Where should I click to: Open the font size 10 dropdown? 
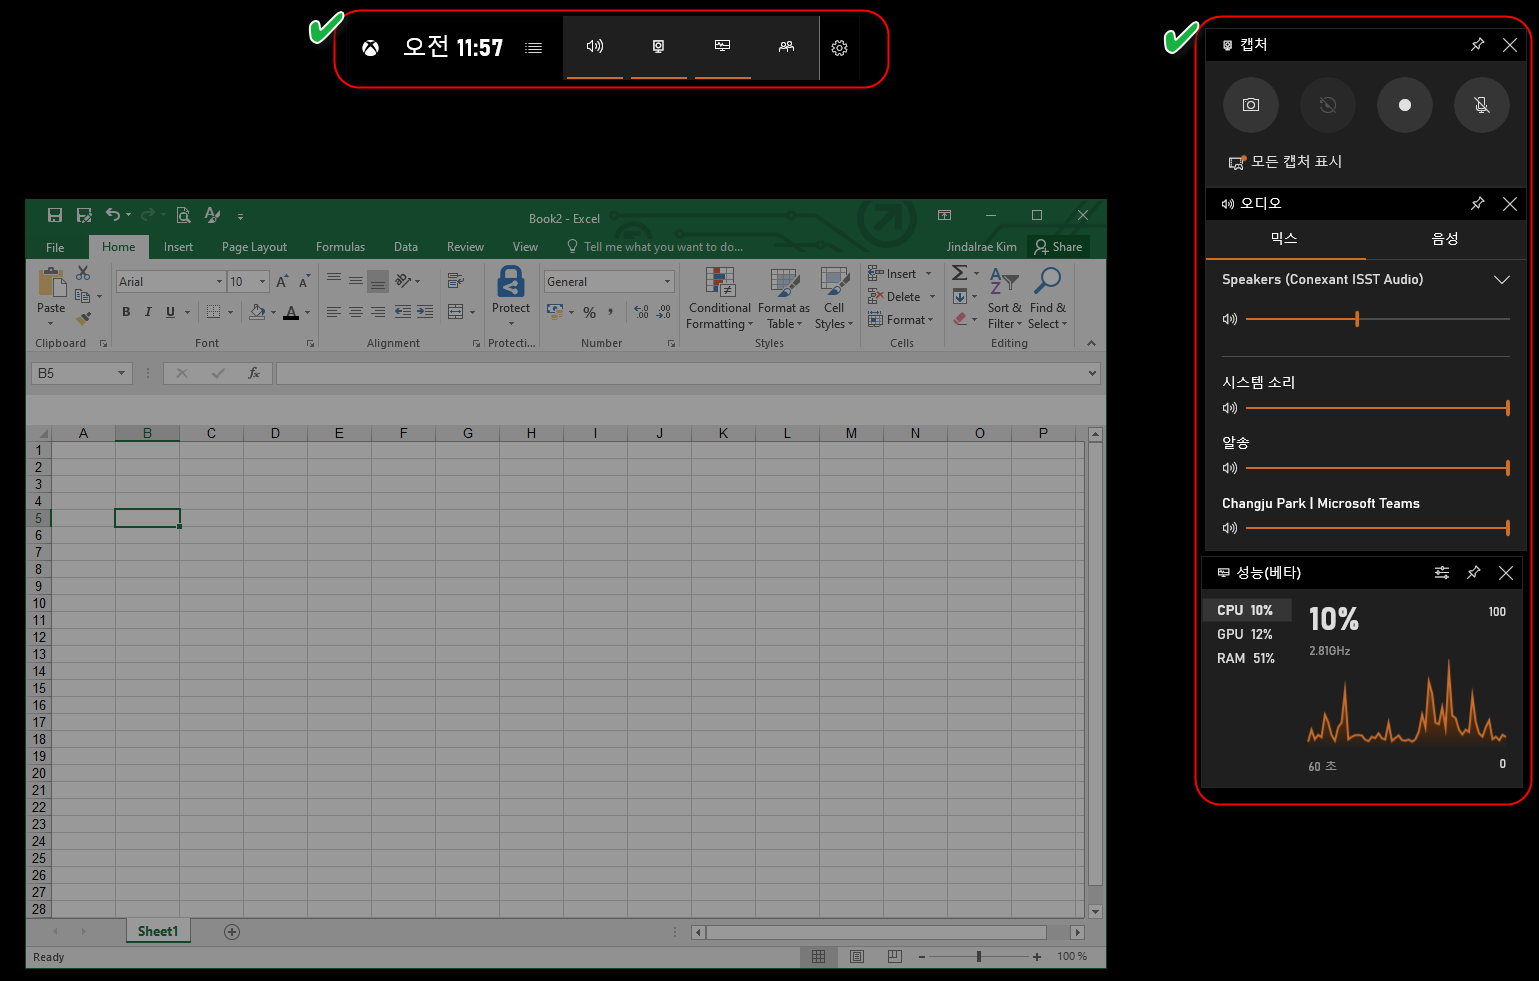point(263,282)
